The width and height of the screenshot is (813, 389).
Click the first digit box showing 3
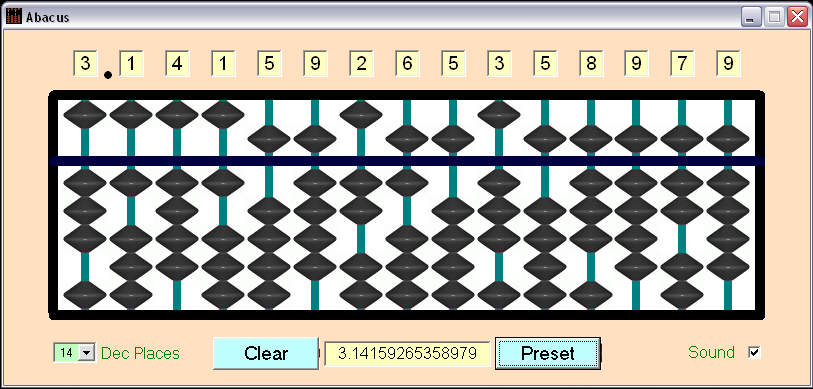(86, 64)
